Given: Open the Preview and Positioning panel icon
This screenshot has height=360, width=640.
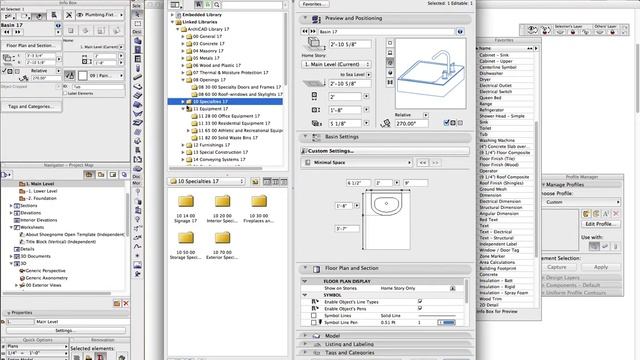Looking at the screenshot, I should pyautogui.click(x=316, y=19).
